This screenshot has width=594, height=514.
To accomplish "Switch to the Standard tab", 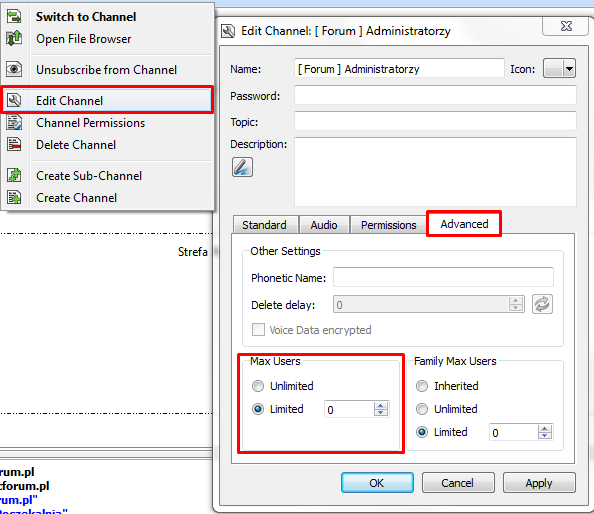I will tap(265, 225).
